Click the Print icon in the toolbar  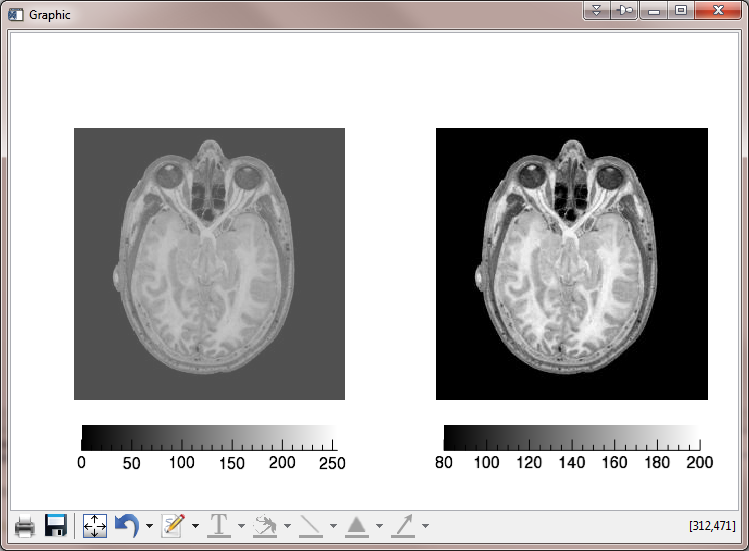tap(25, 526)
